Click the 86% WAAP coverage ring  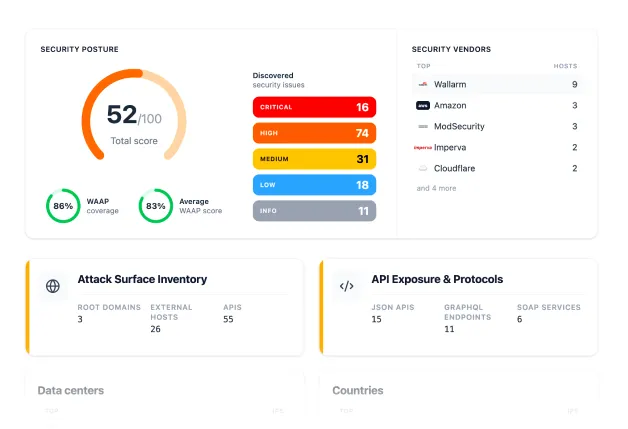coord(63,206)
